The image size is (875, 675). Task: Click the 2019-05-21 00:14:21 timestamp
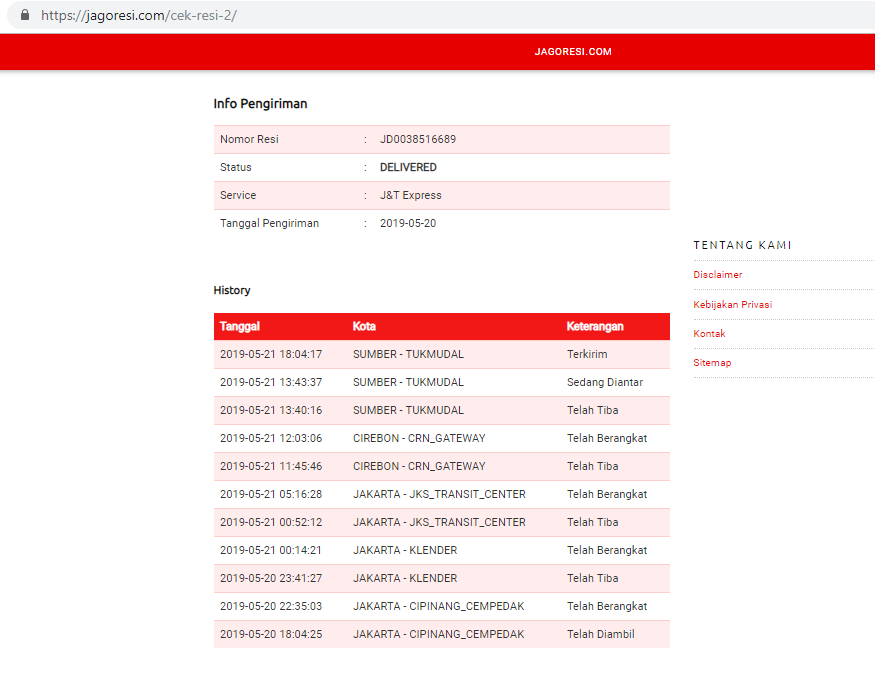271,550
